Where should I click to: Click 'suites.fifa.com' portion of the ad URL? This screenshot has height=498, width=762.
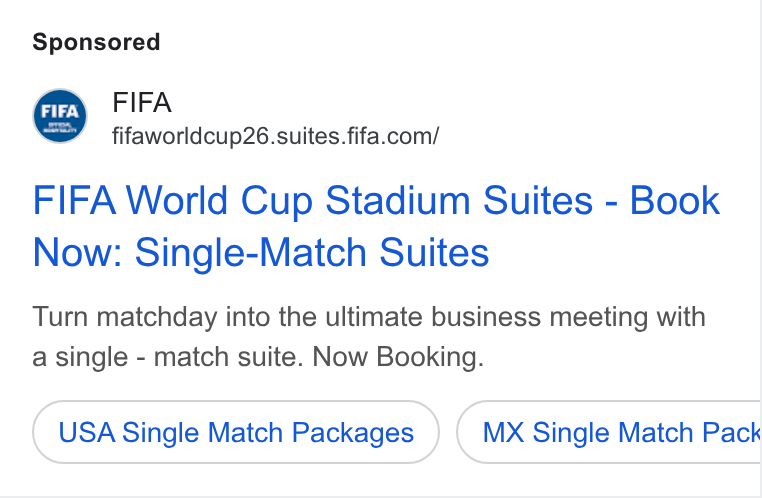(358, 137)
